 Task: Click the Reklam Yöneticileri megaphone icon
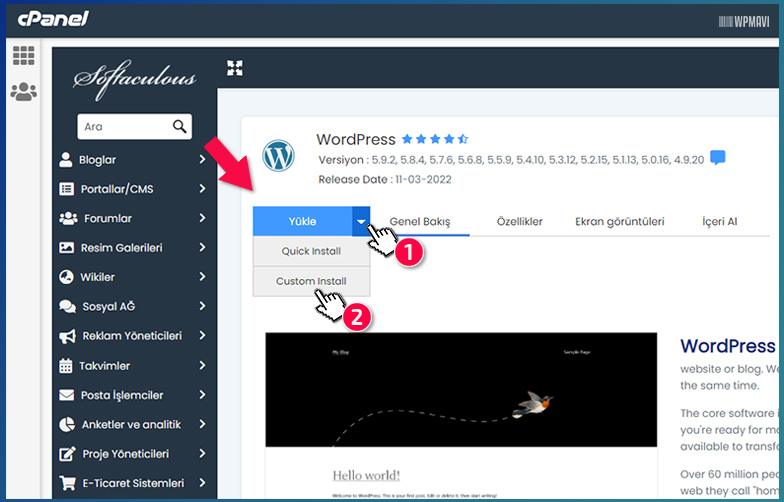68,336
